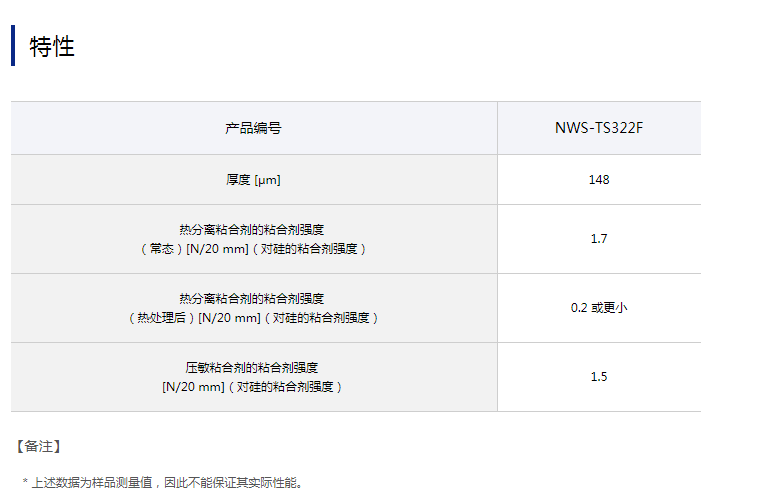Select the 0.2 value after heat treatment
This screenshot has width=760, height=503.
[579, 308]
